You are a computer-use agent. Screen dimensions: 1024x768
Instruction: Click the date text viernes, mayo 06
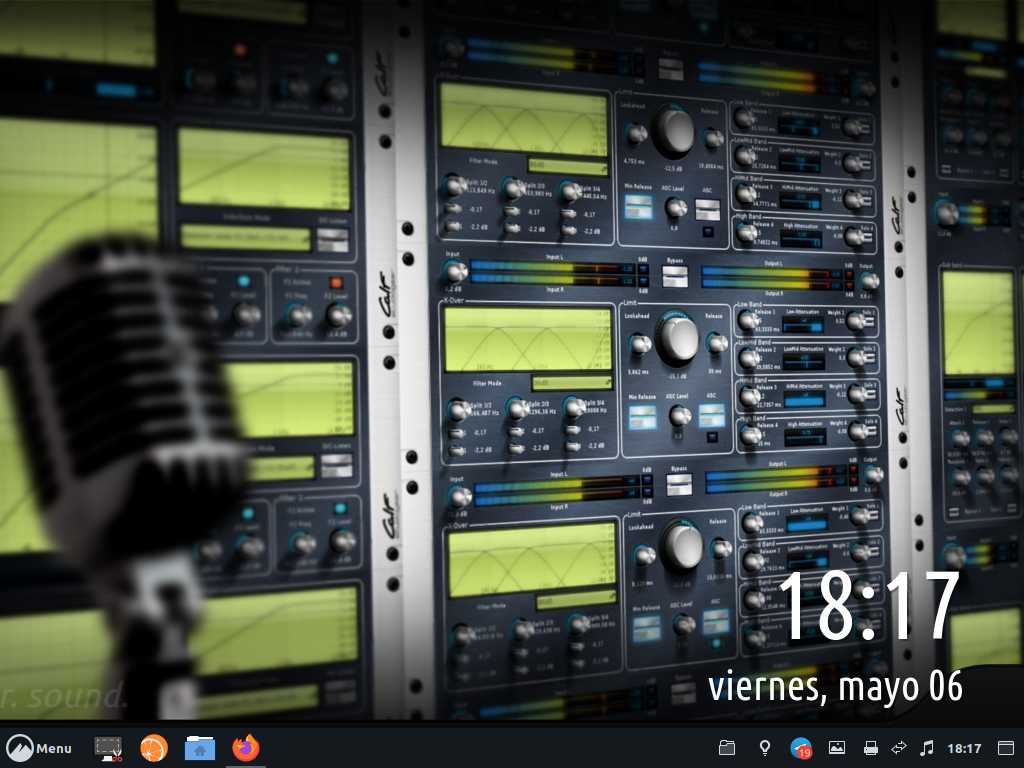point(835,687)
